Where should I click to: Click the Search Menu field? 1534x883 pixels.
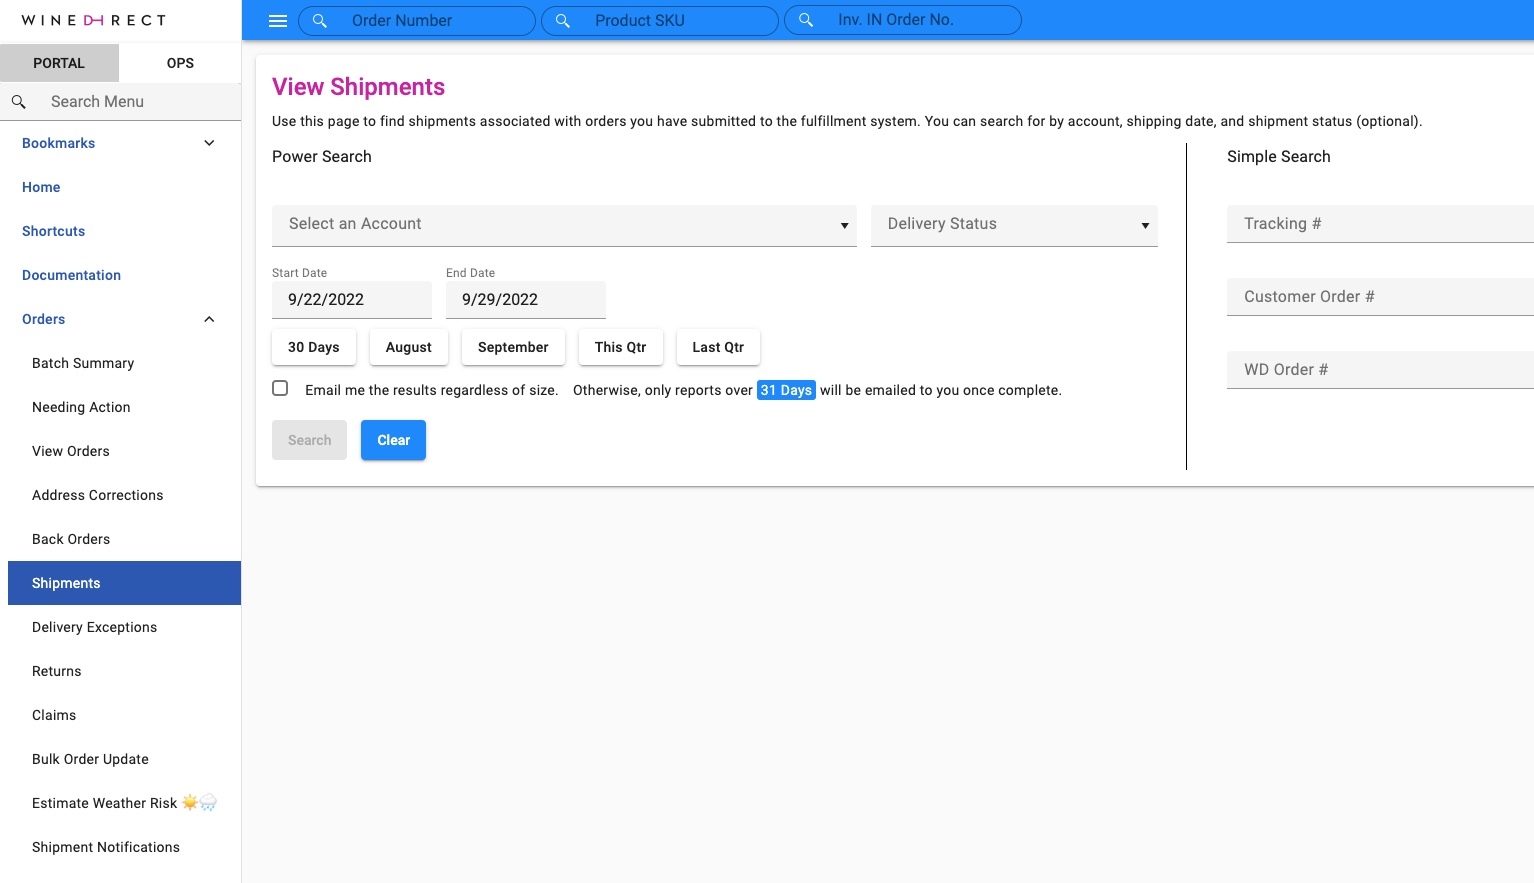click(120, 102)
